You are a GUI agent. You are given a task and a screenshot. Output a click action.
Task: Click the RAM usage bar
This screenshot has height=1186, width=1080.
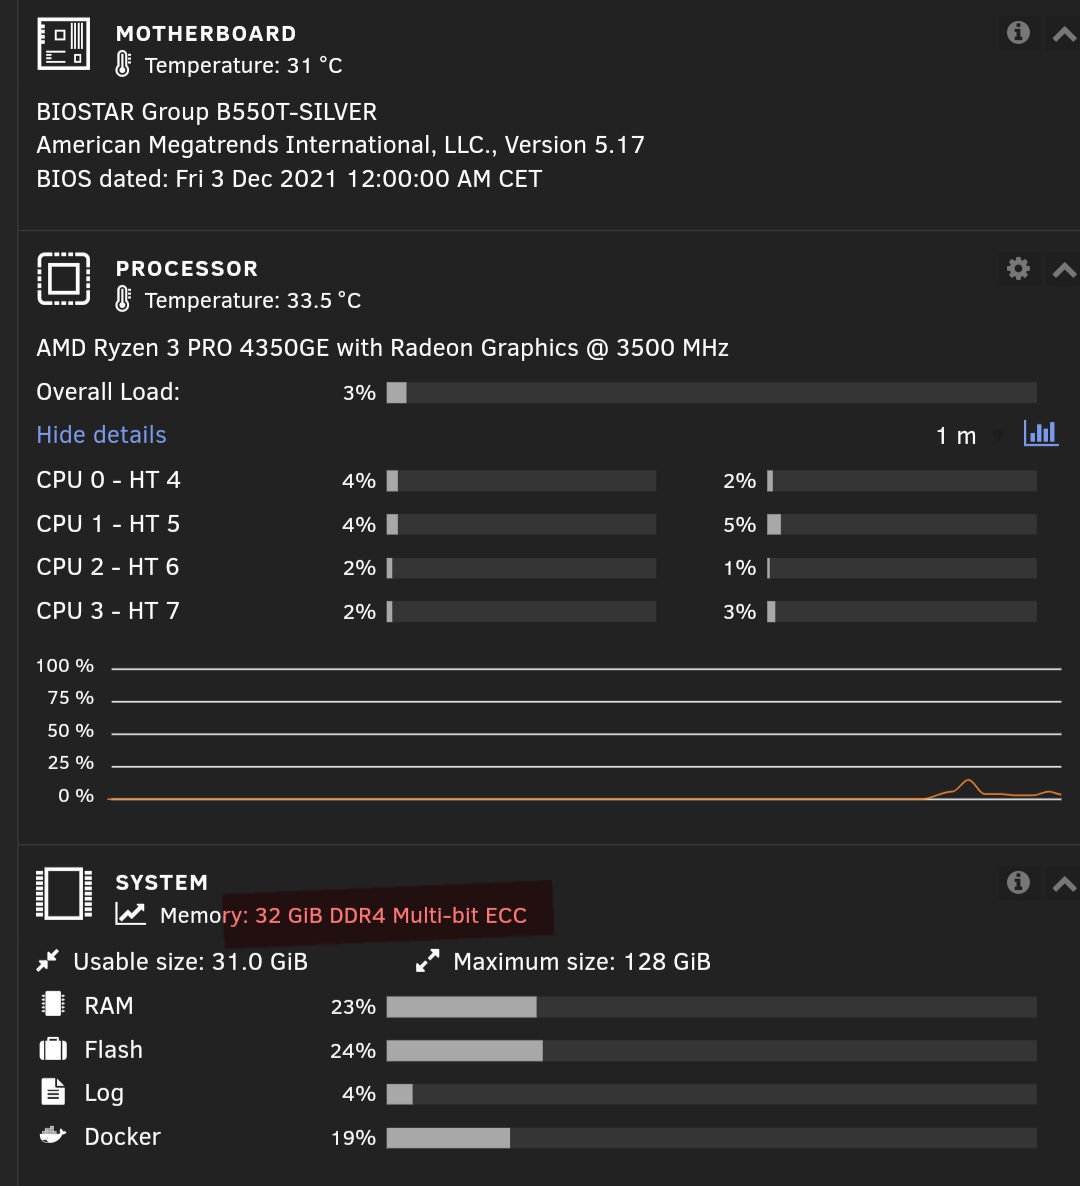pyautogui.click(x=711, y=1006)
